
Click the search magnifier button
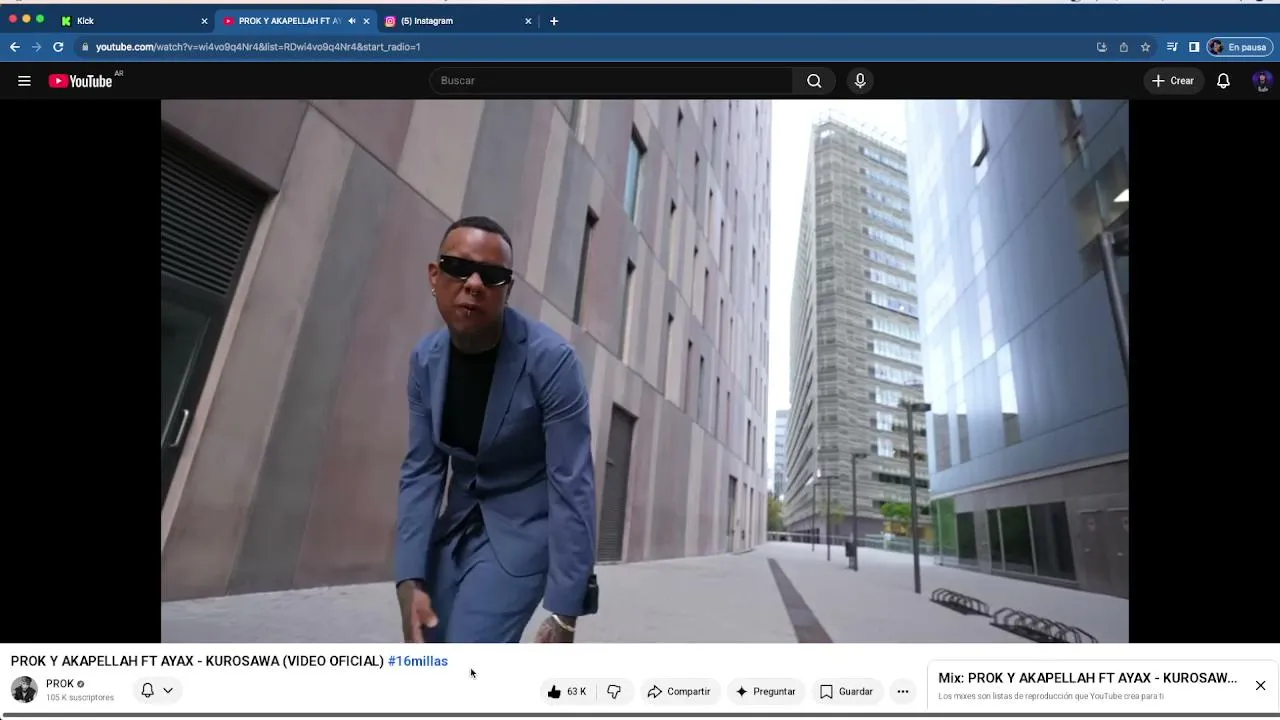814,81
